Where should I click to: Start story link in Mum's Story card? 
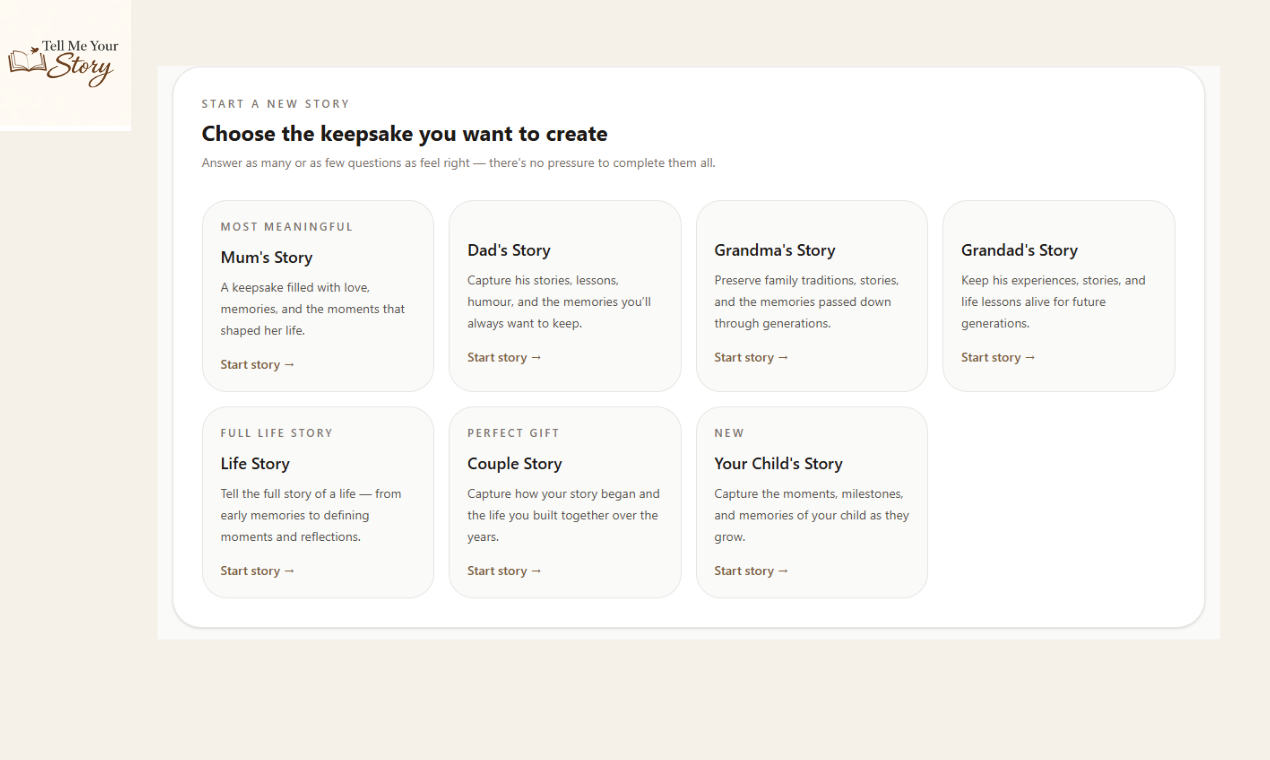(x=258, y=365)
